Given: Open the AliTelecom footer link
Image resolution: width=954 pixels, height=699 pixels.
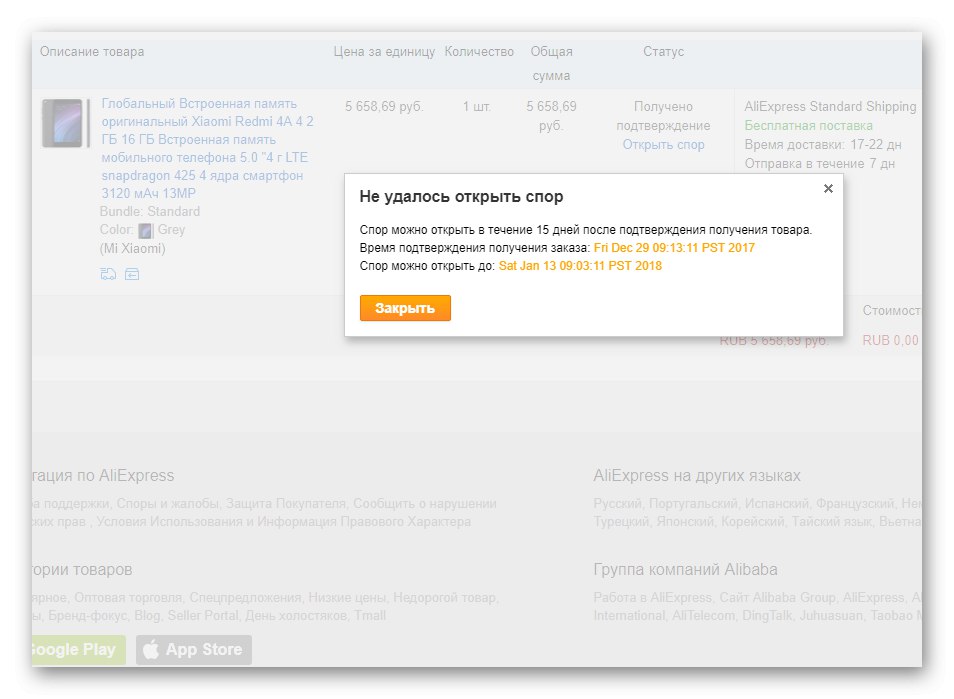Looking at the screenshot, I should tap(703, 616).
